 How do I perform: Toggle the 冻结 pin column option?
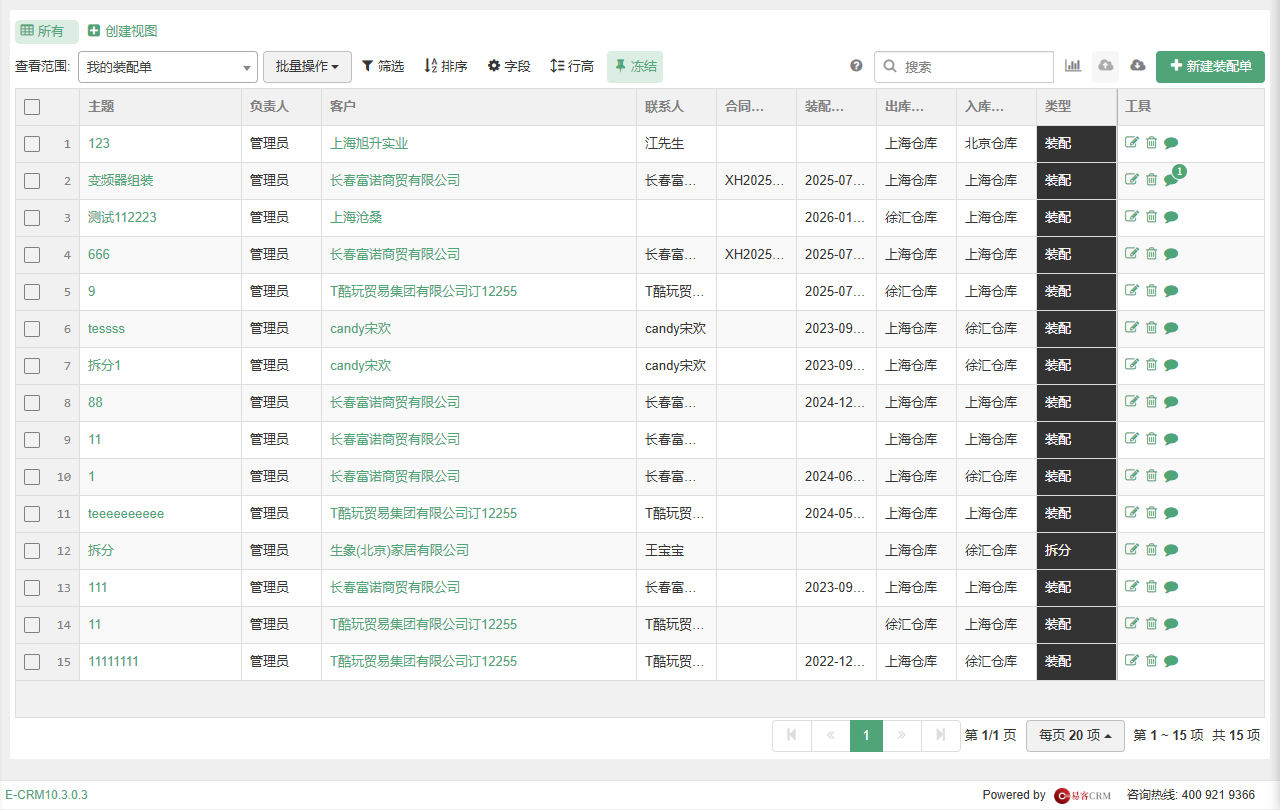coord(635,66)
